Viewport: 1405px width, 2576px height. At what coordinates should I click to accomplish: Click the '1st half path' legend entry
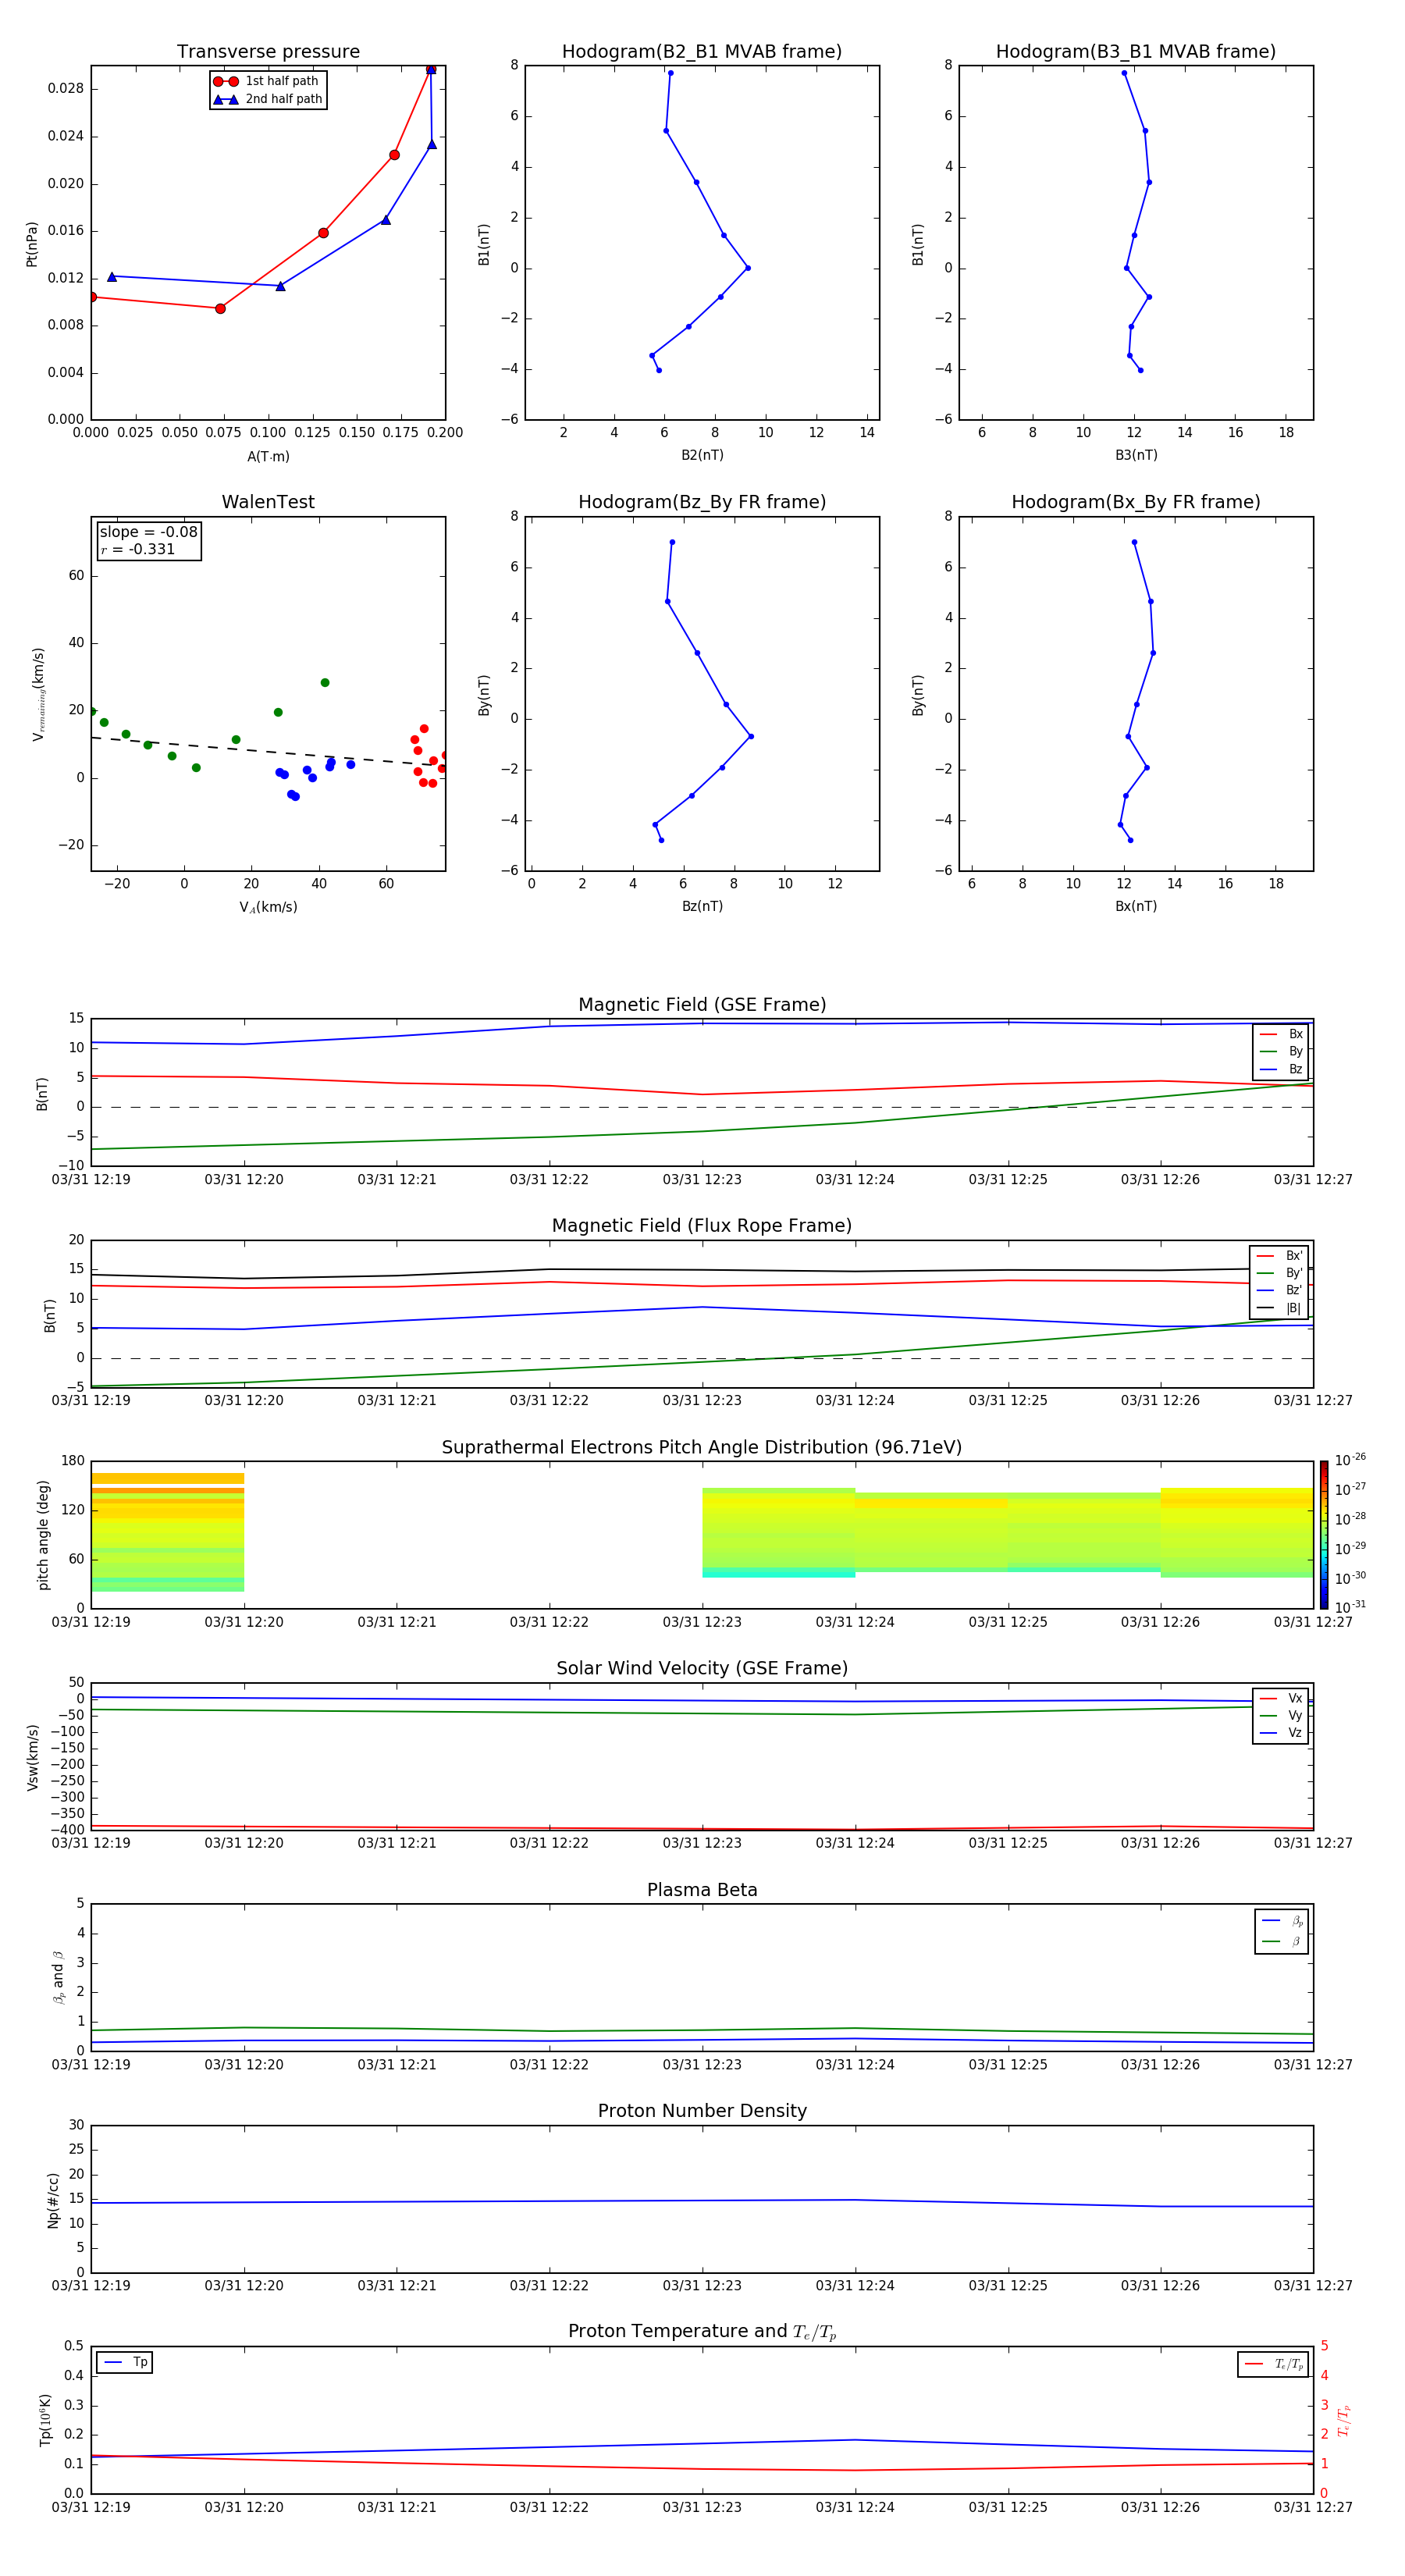(x=266, y=81)
